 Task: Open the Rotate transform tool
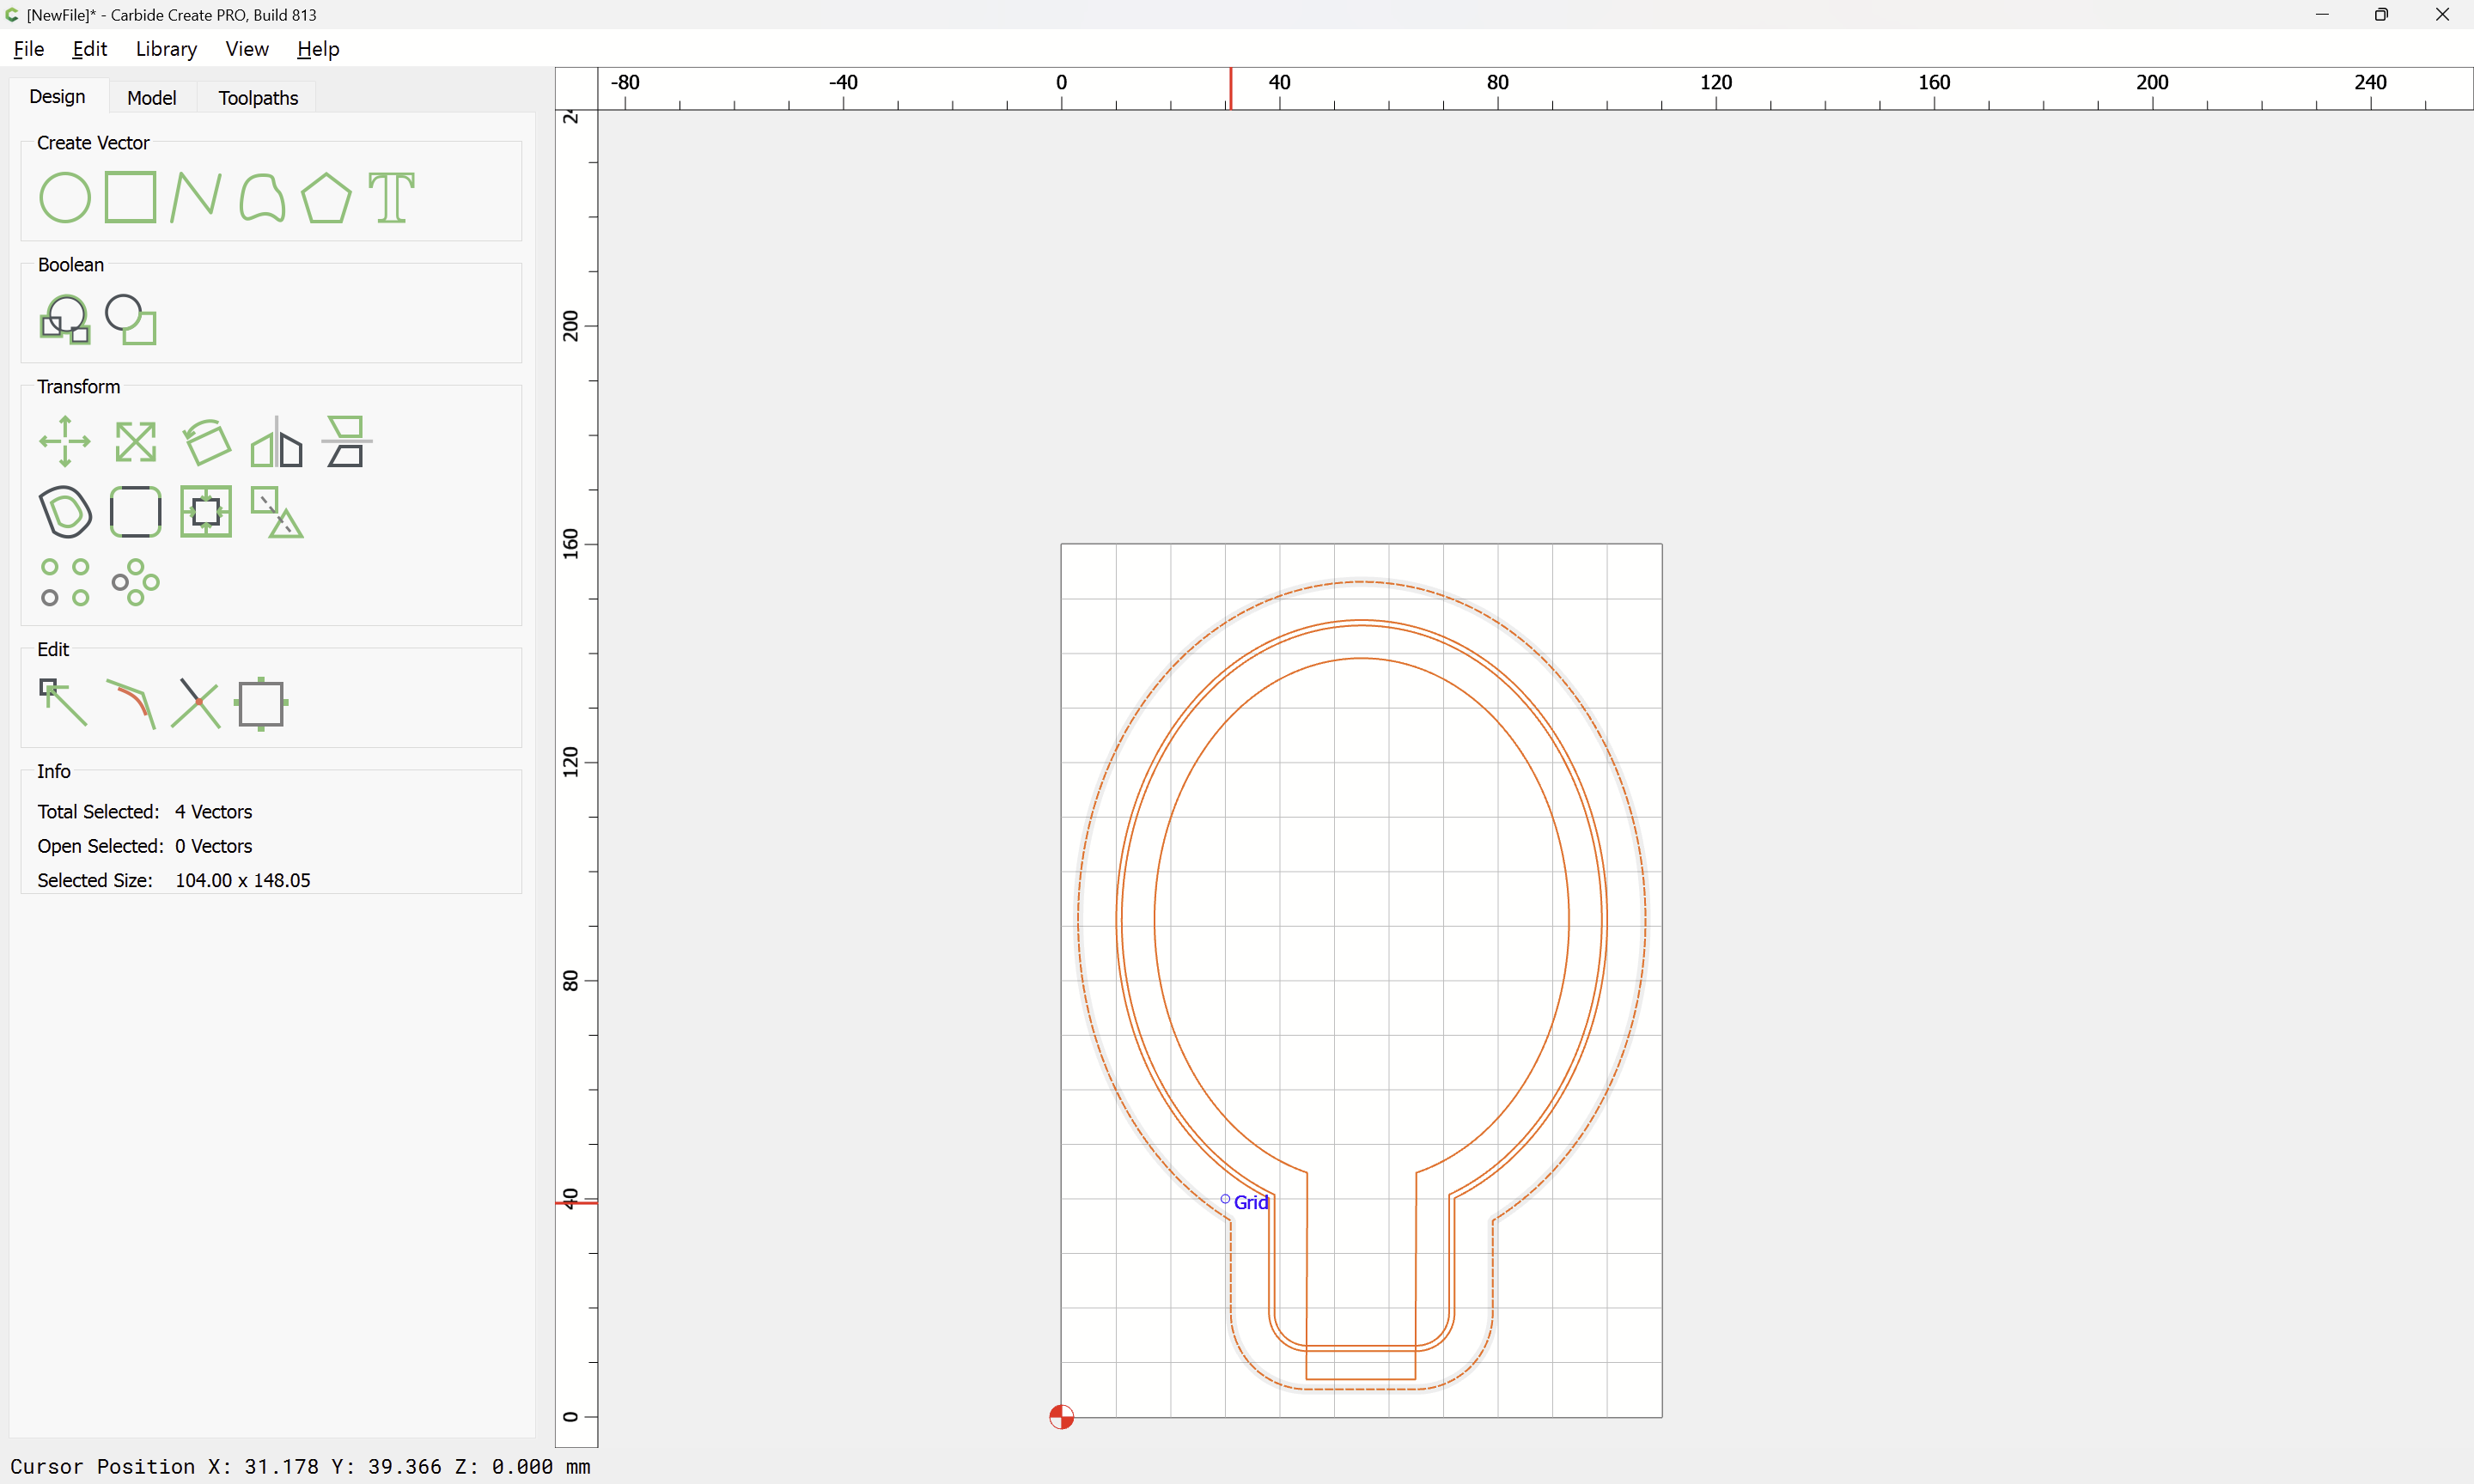click(206, 441)
